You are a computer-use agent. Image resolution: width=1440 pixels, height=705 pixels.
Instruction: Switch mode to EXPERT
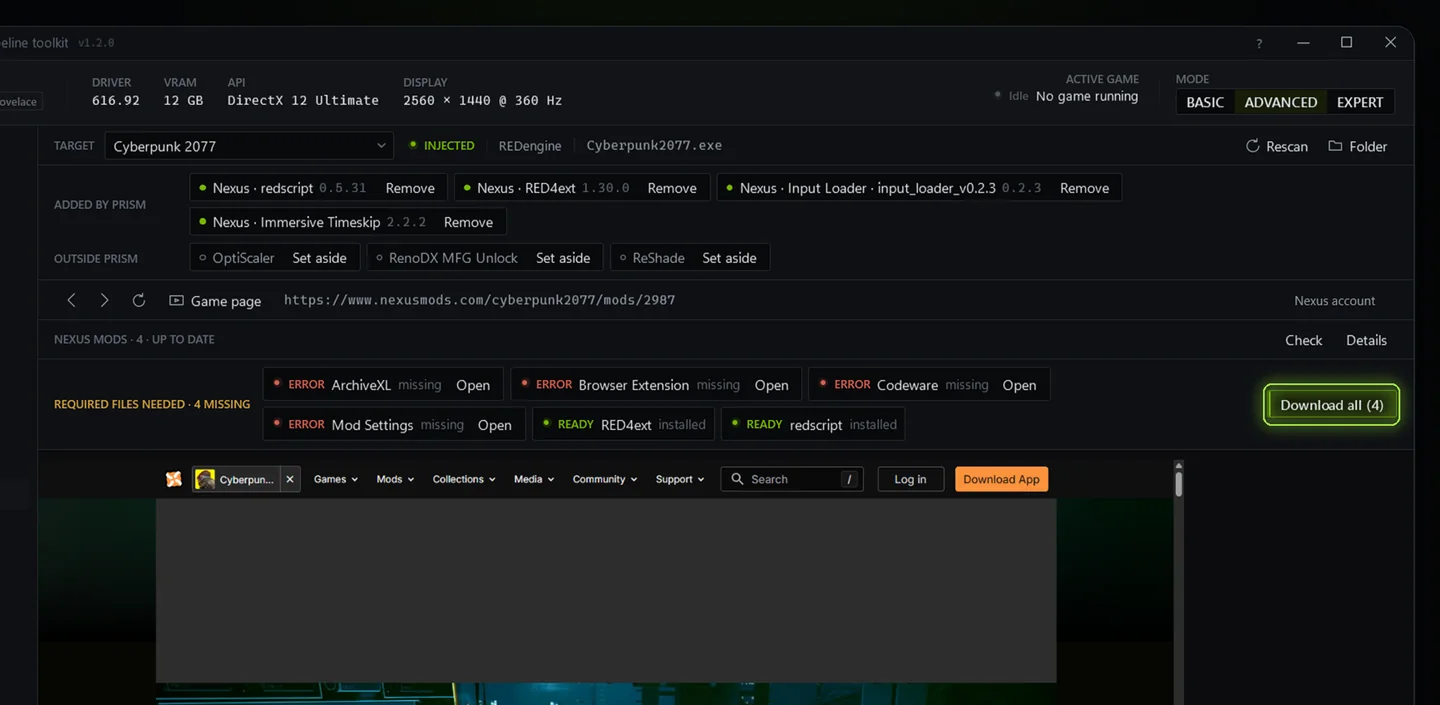click(x=1360, y=102)
